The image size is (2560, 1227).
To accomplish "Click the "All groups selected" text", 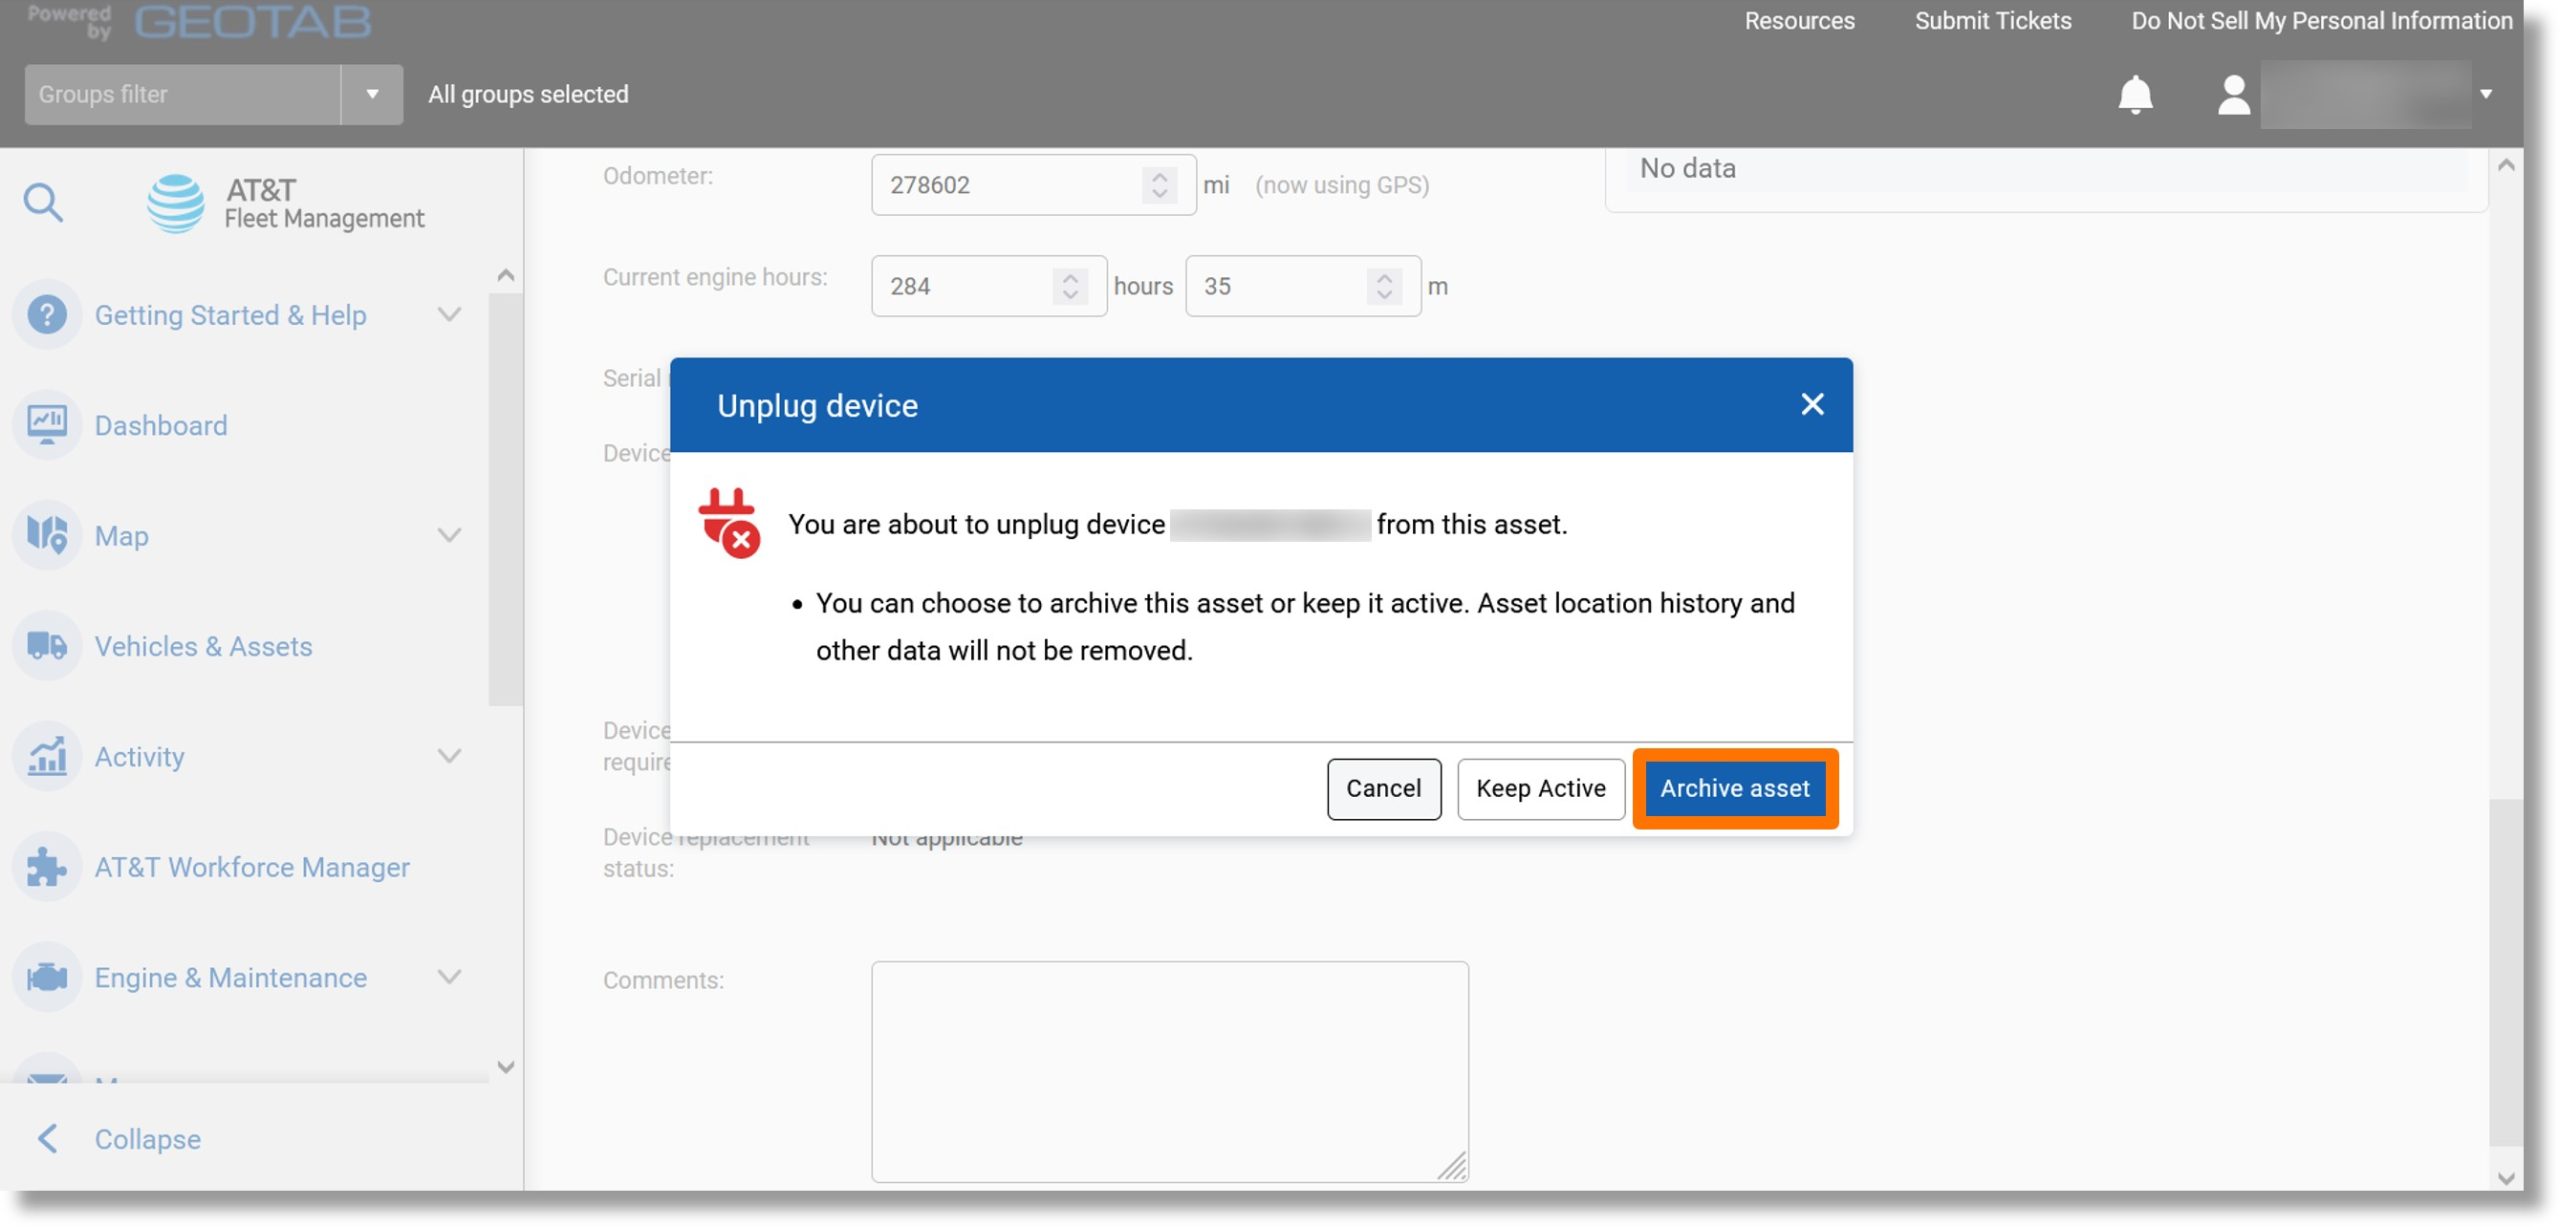I will [528, 95].
